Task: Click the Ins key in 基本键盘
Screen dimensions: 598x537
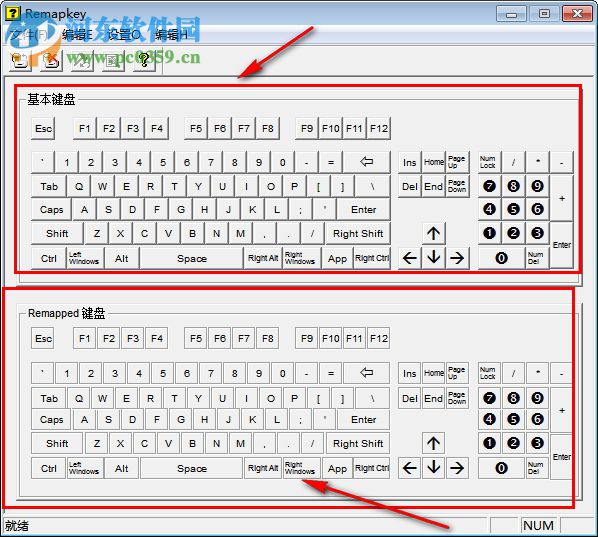Action: (410, 162)
